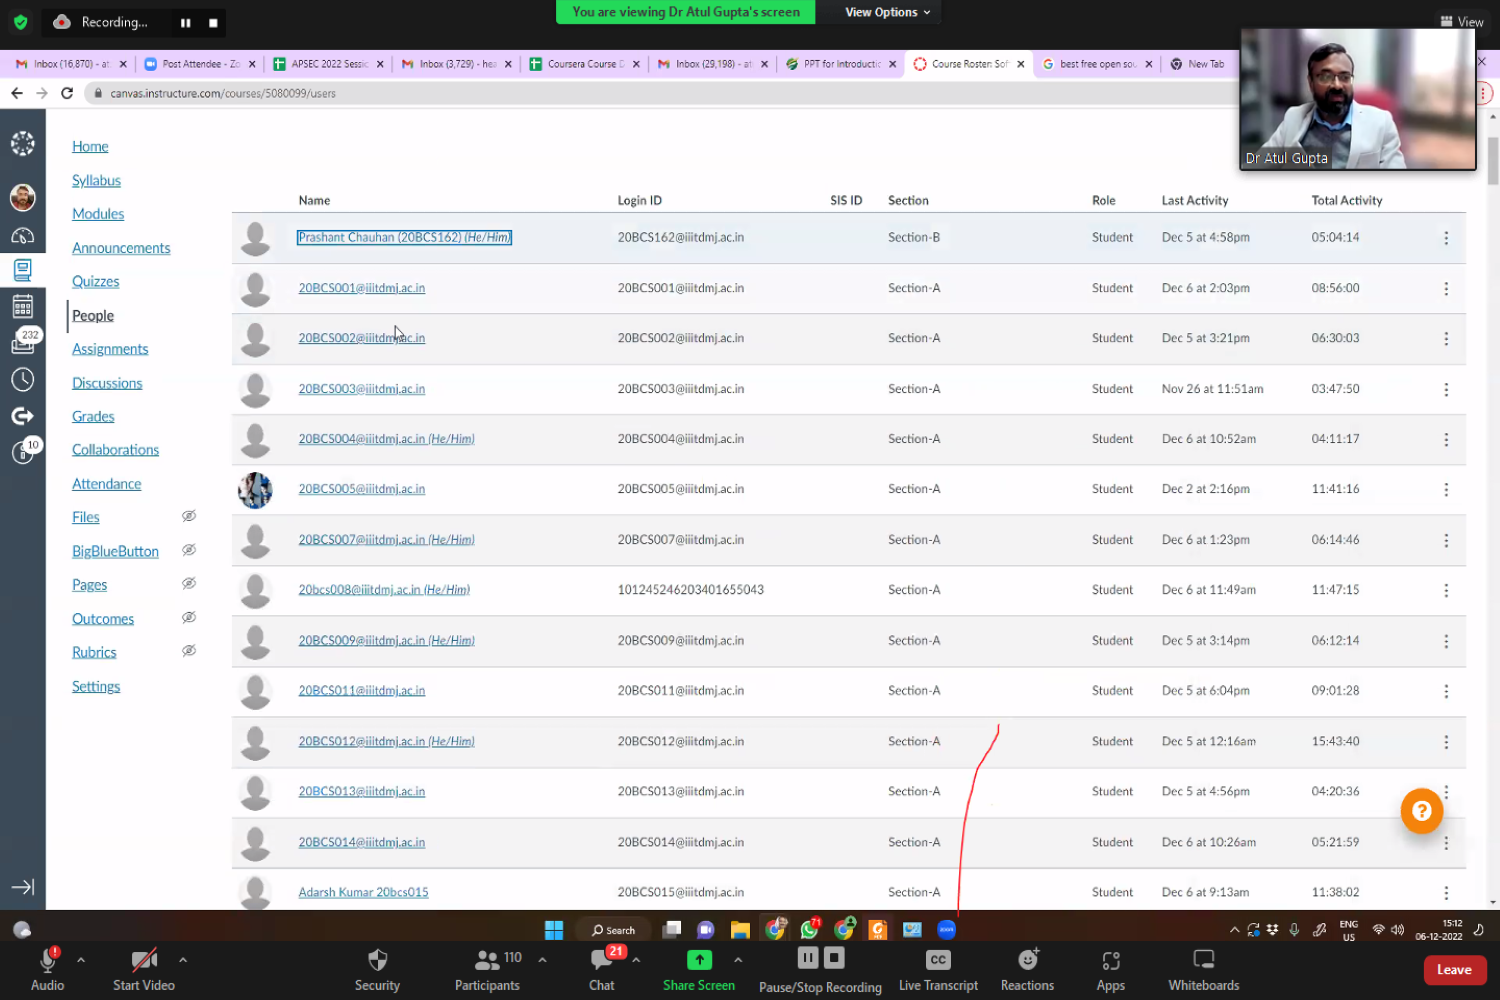Open the Participants list icon
Screen dimensions: 1500x1000
point(487,961)
